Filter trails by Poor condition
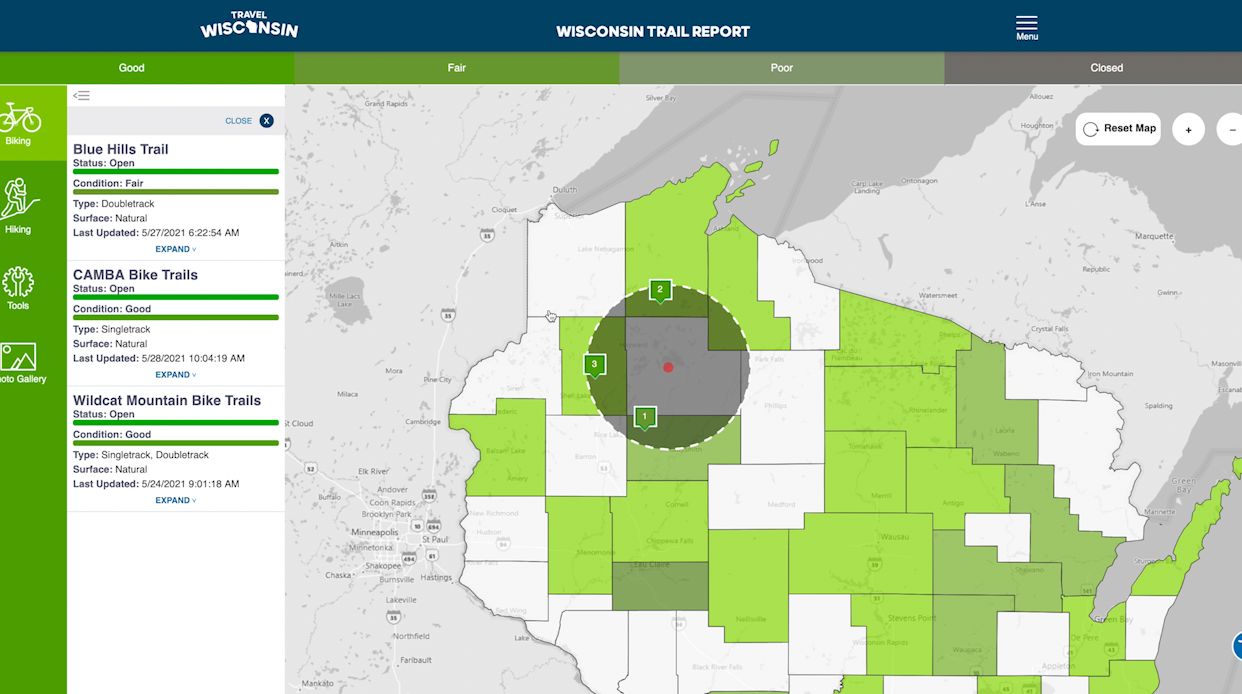Screen dimensions: 1242x694 (782, 68)
